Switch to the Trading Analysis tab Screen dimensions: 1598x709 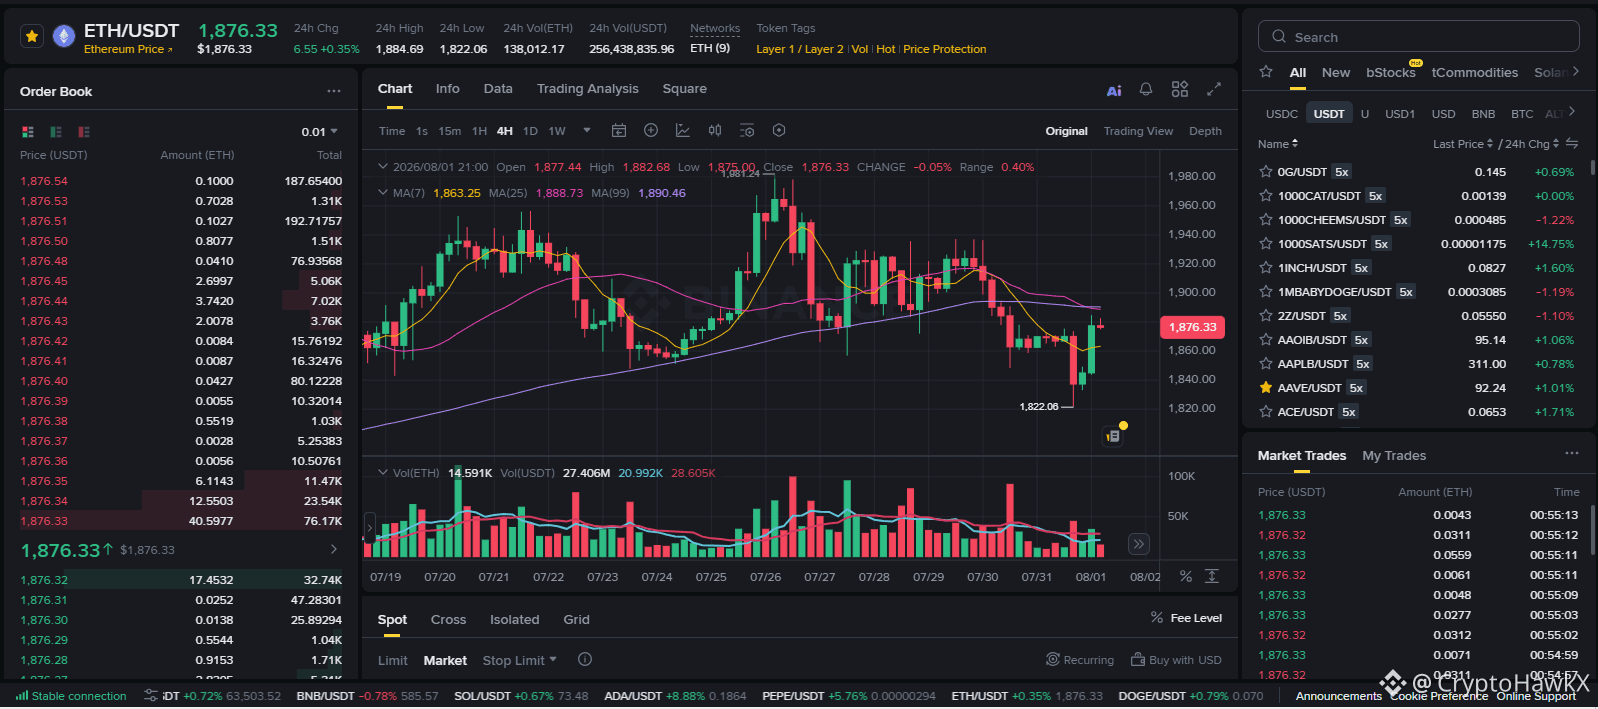(588, 89)
